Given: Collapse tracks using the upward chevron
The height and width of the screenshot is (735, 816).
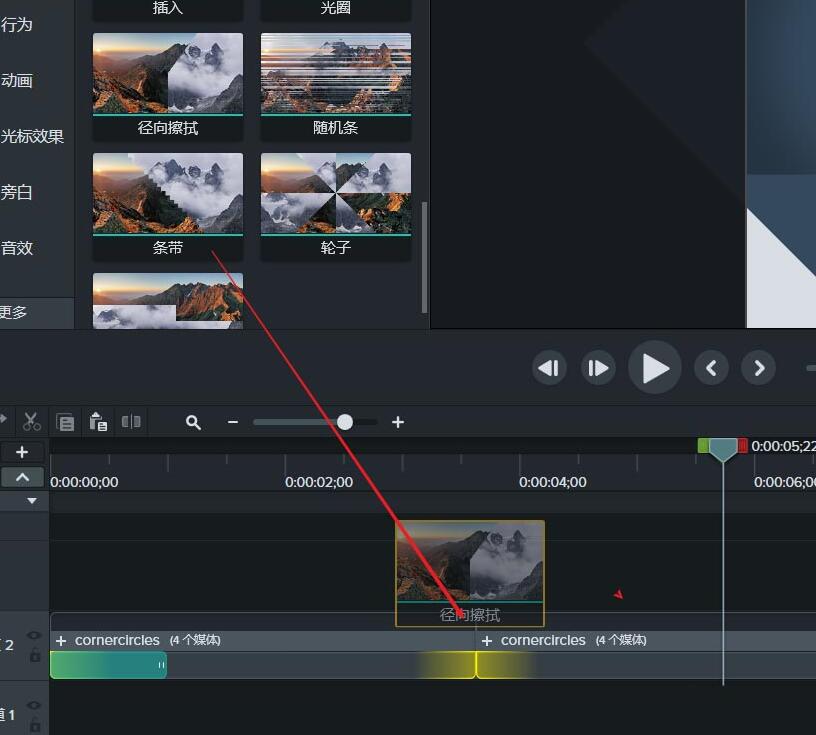Looking at the screenshot, I should [x=22, y=477].
